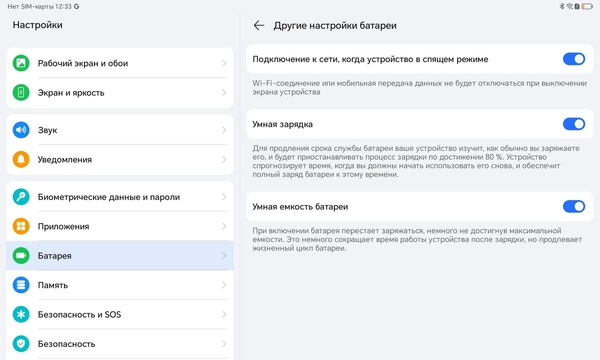Open Биометрические данные и пароли
The height and width of the screenshot is (360, 600).
tap(120, 197)
